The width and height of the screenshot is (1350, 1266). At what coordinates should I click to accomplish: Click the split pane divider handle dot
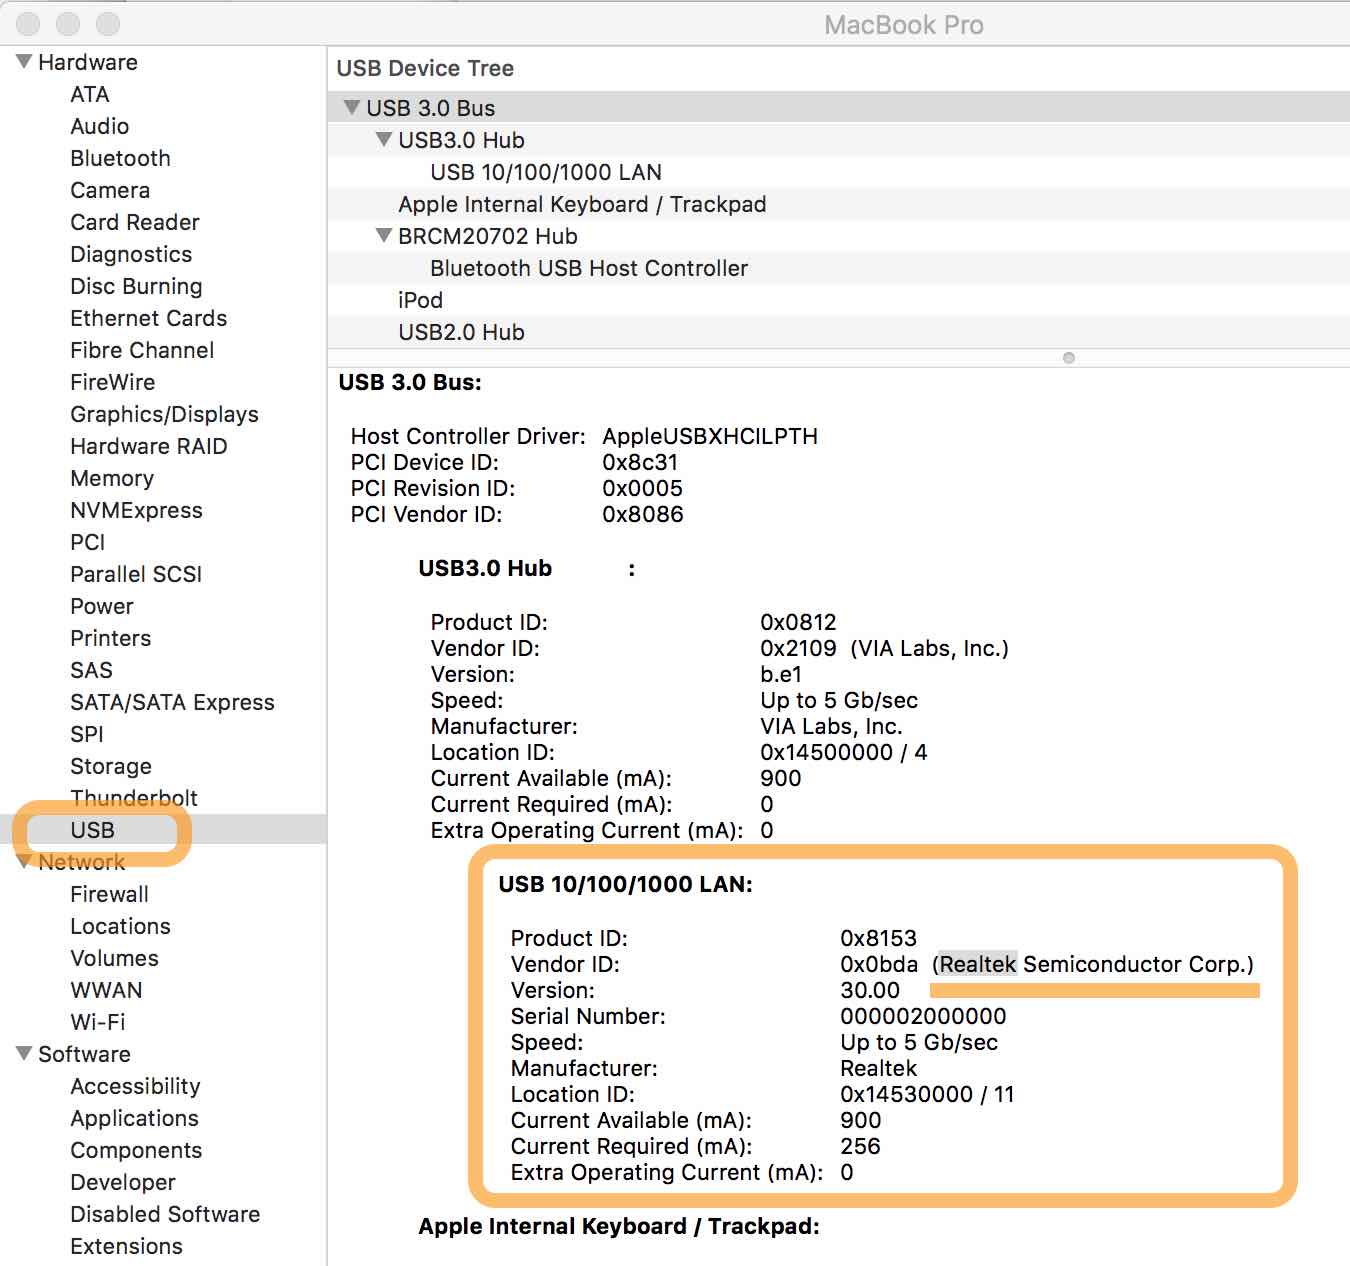[x=1069, y=358]
